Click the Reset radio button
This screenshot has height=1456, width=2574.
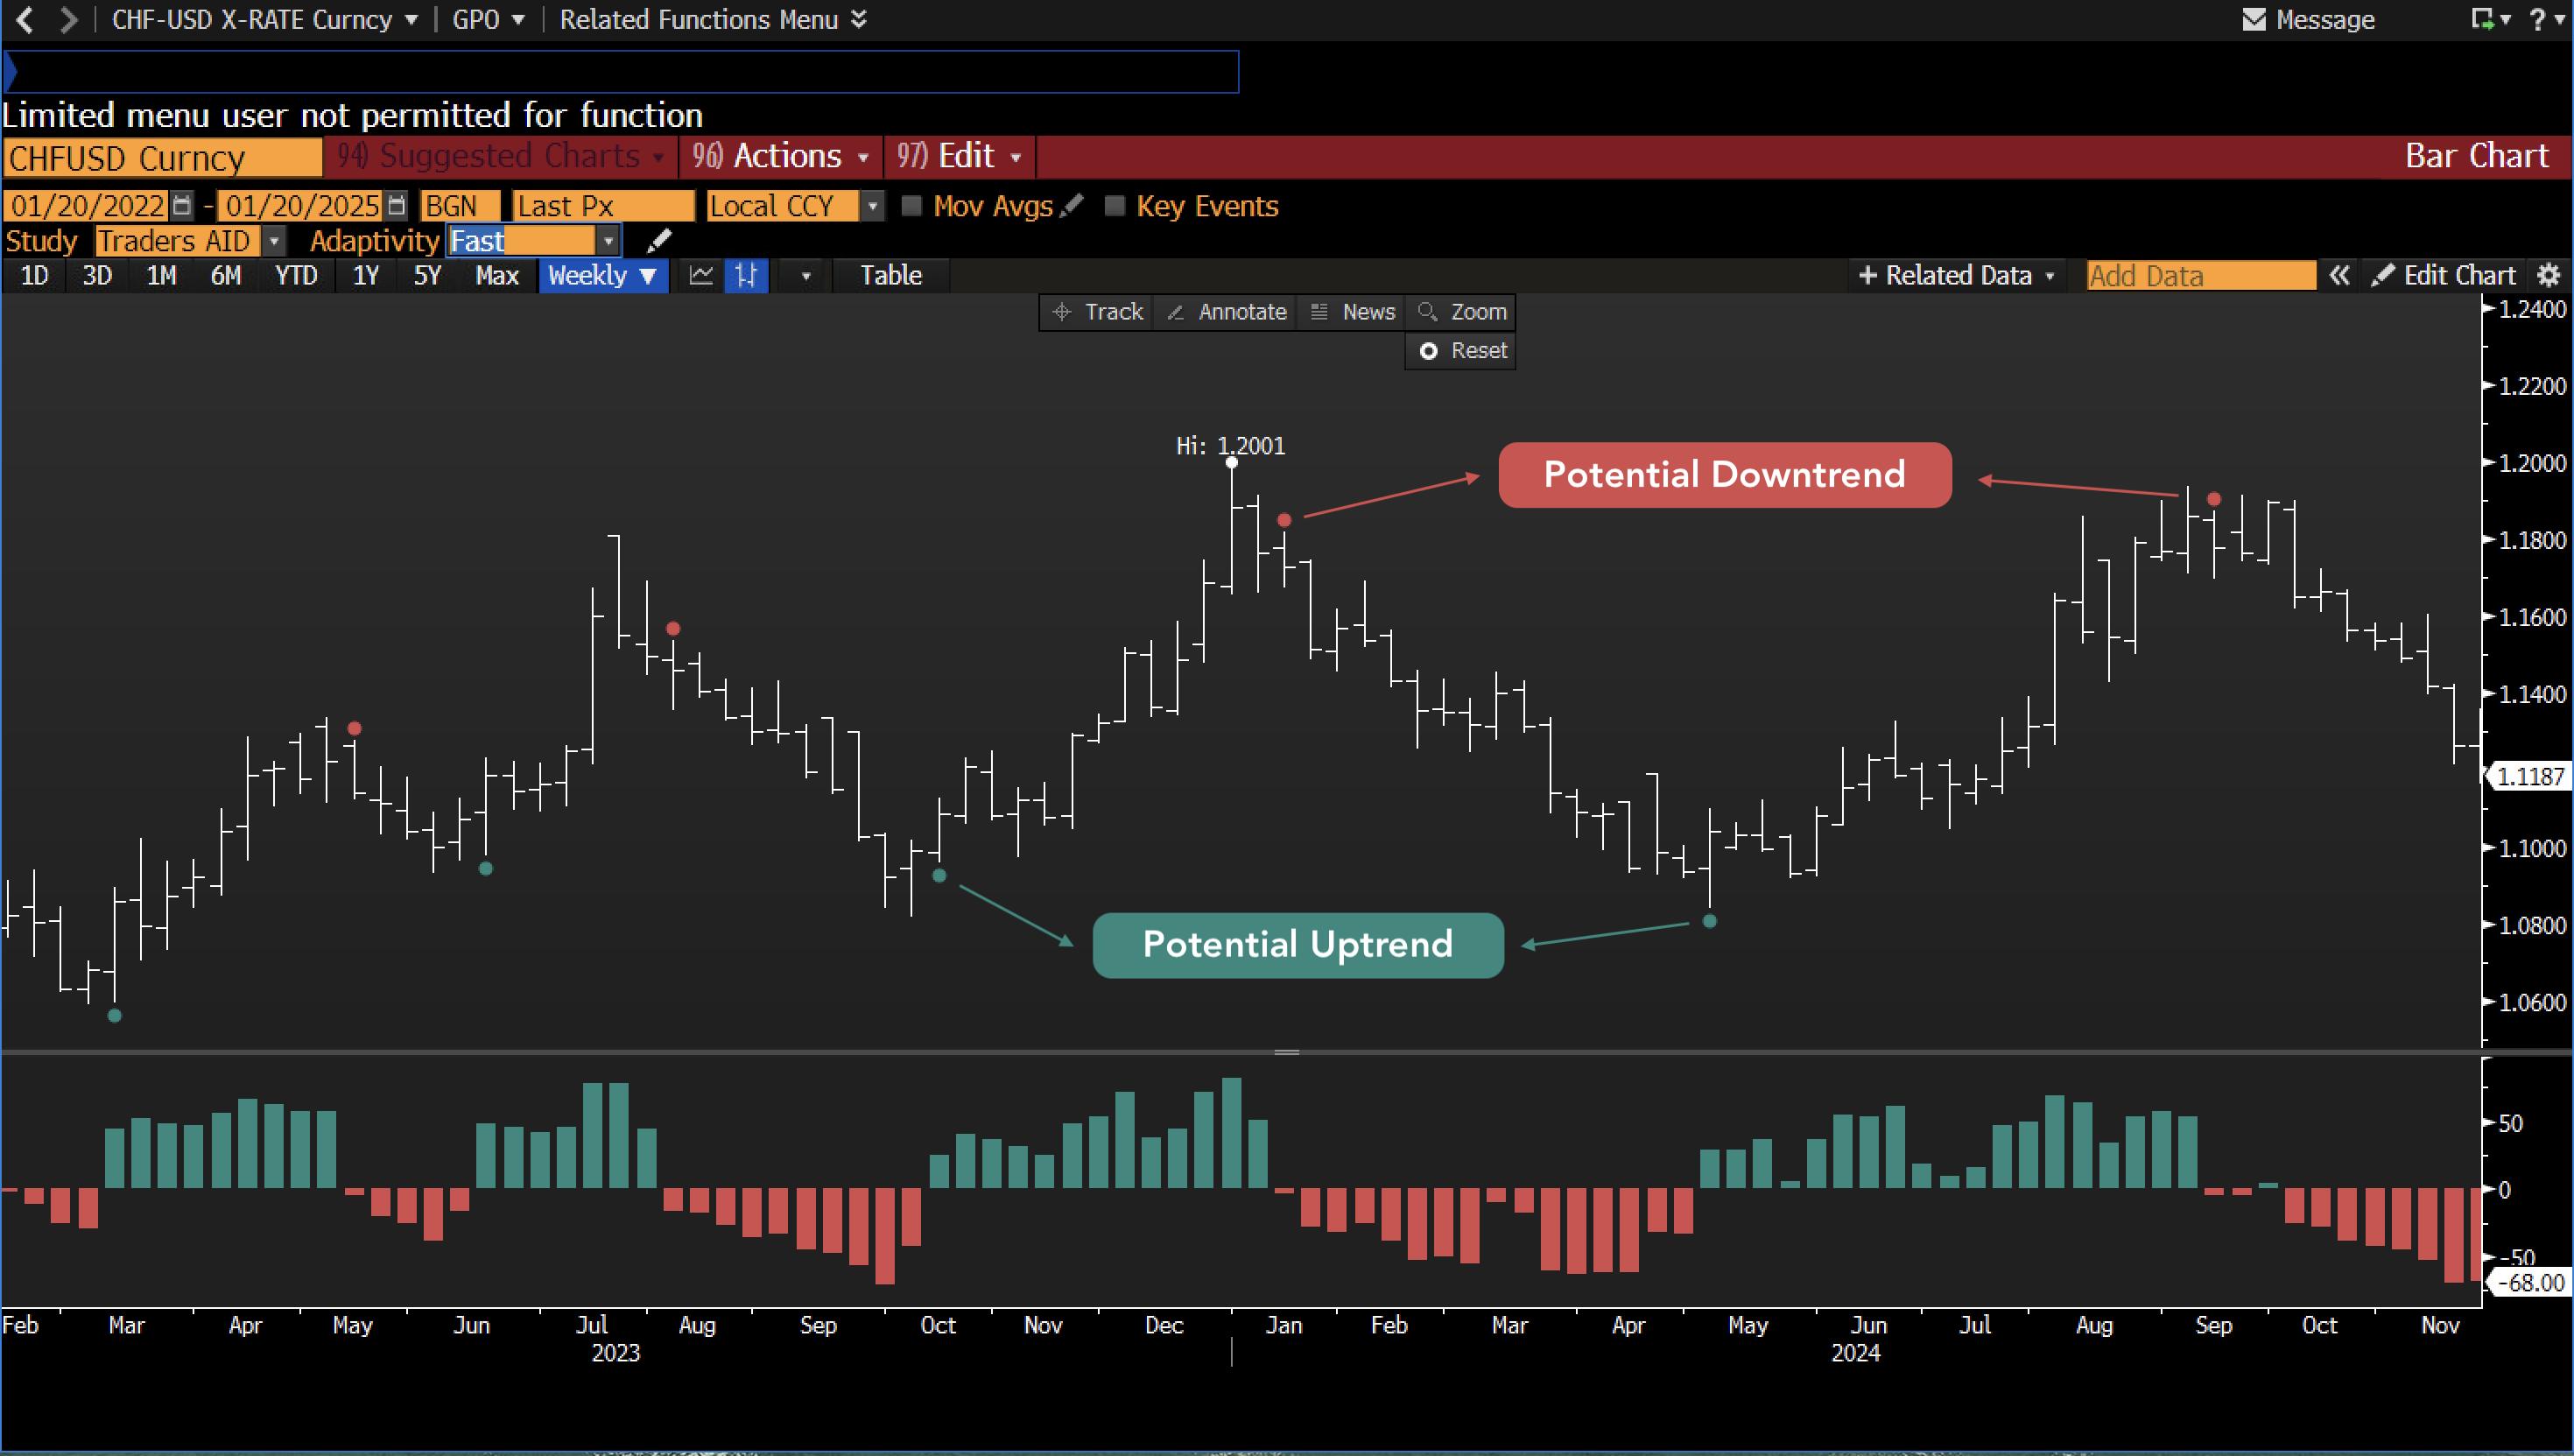tap(1428, 351)
